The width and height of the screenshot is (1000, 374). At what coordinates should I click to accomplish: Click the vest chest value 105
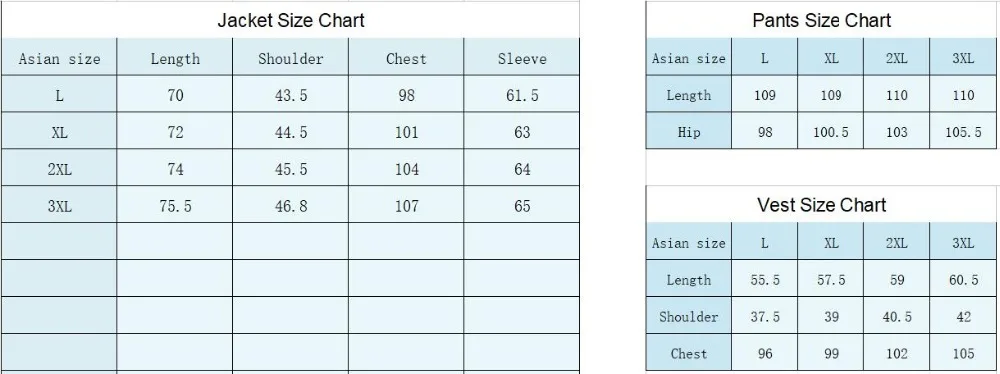point(963,353)
